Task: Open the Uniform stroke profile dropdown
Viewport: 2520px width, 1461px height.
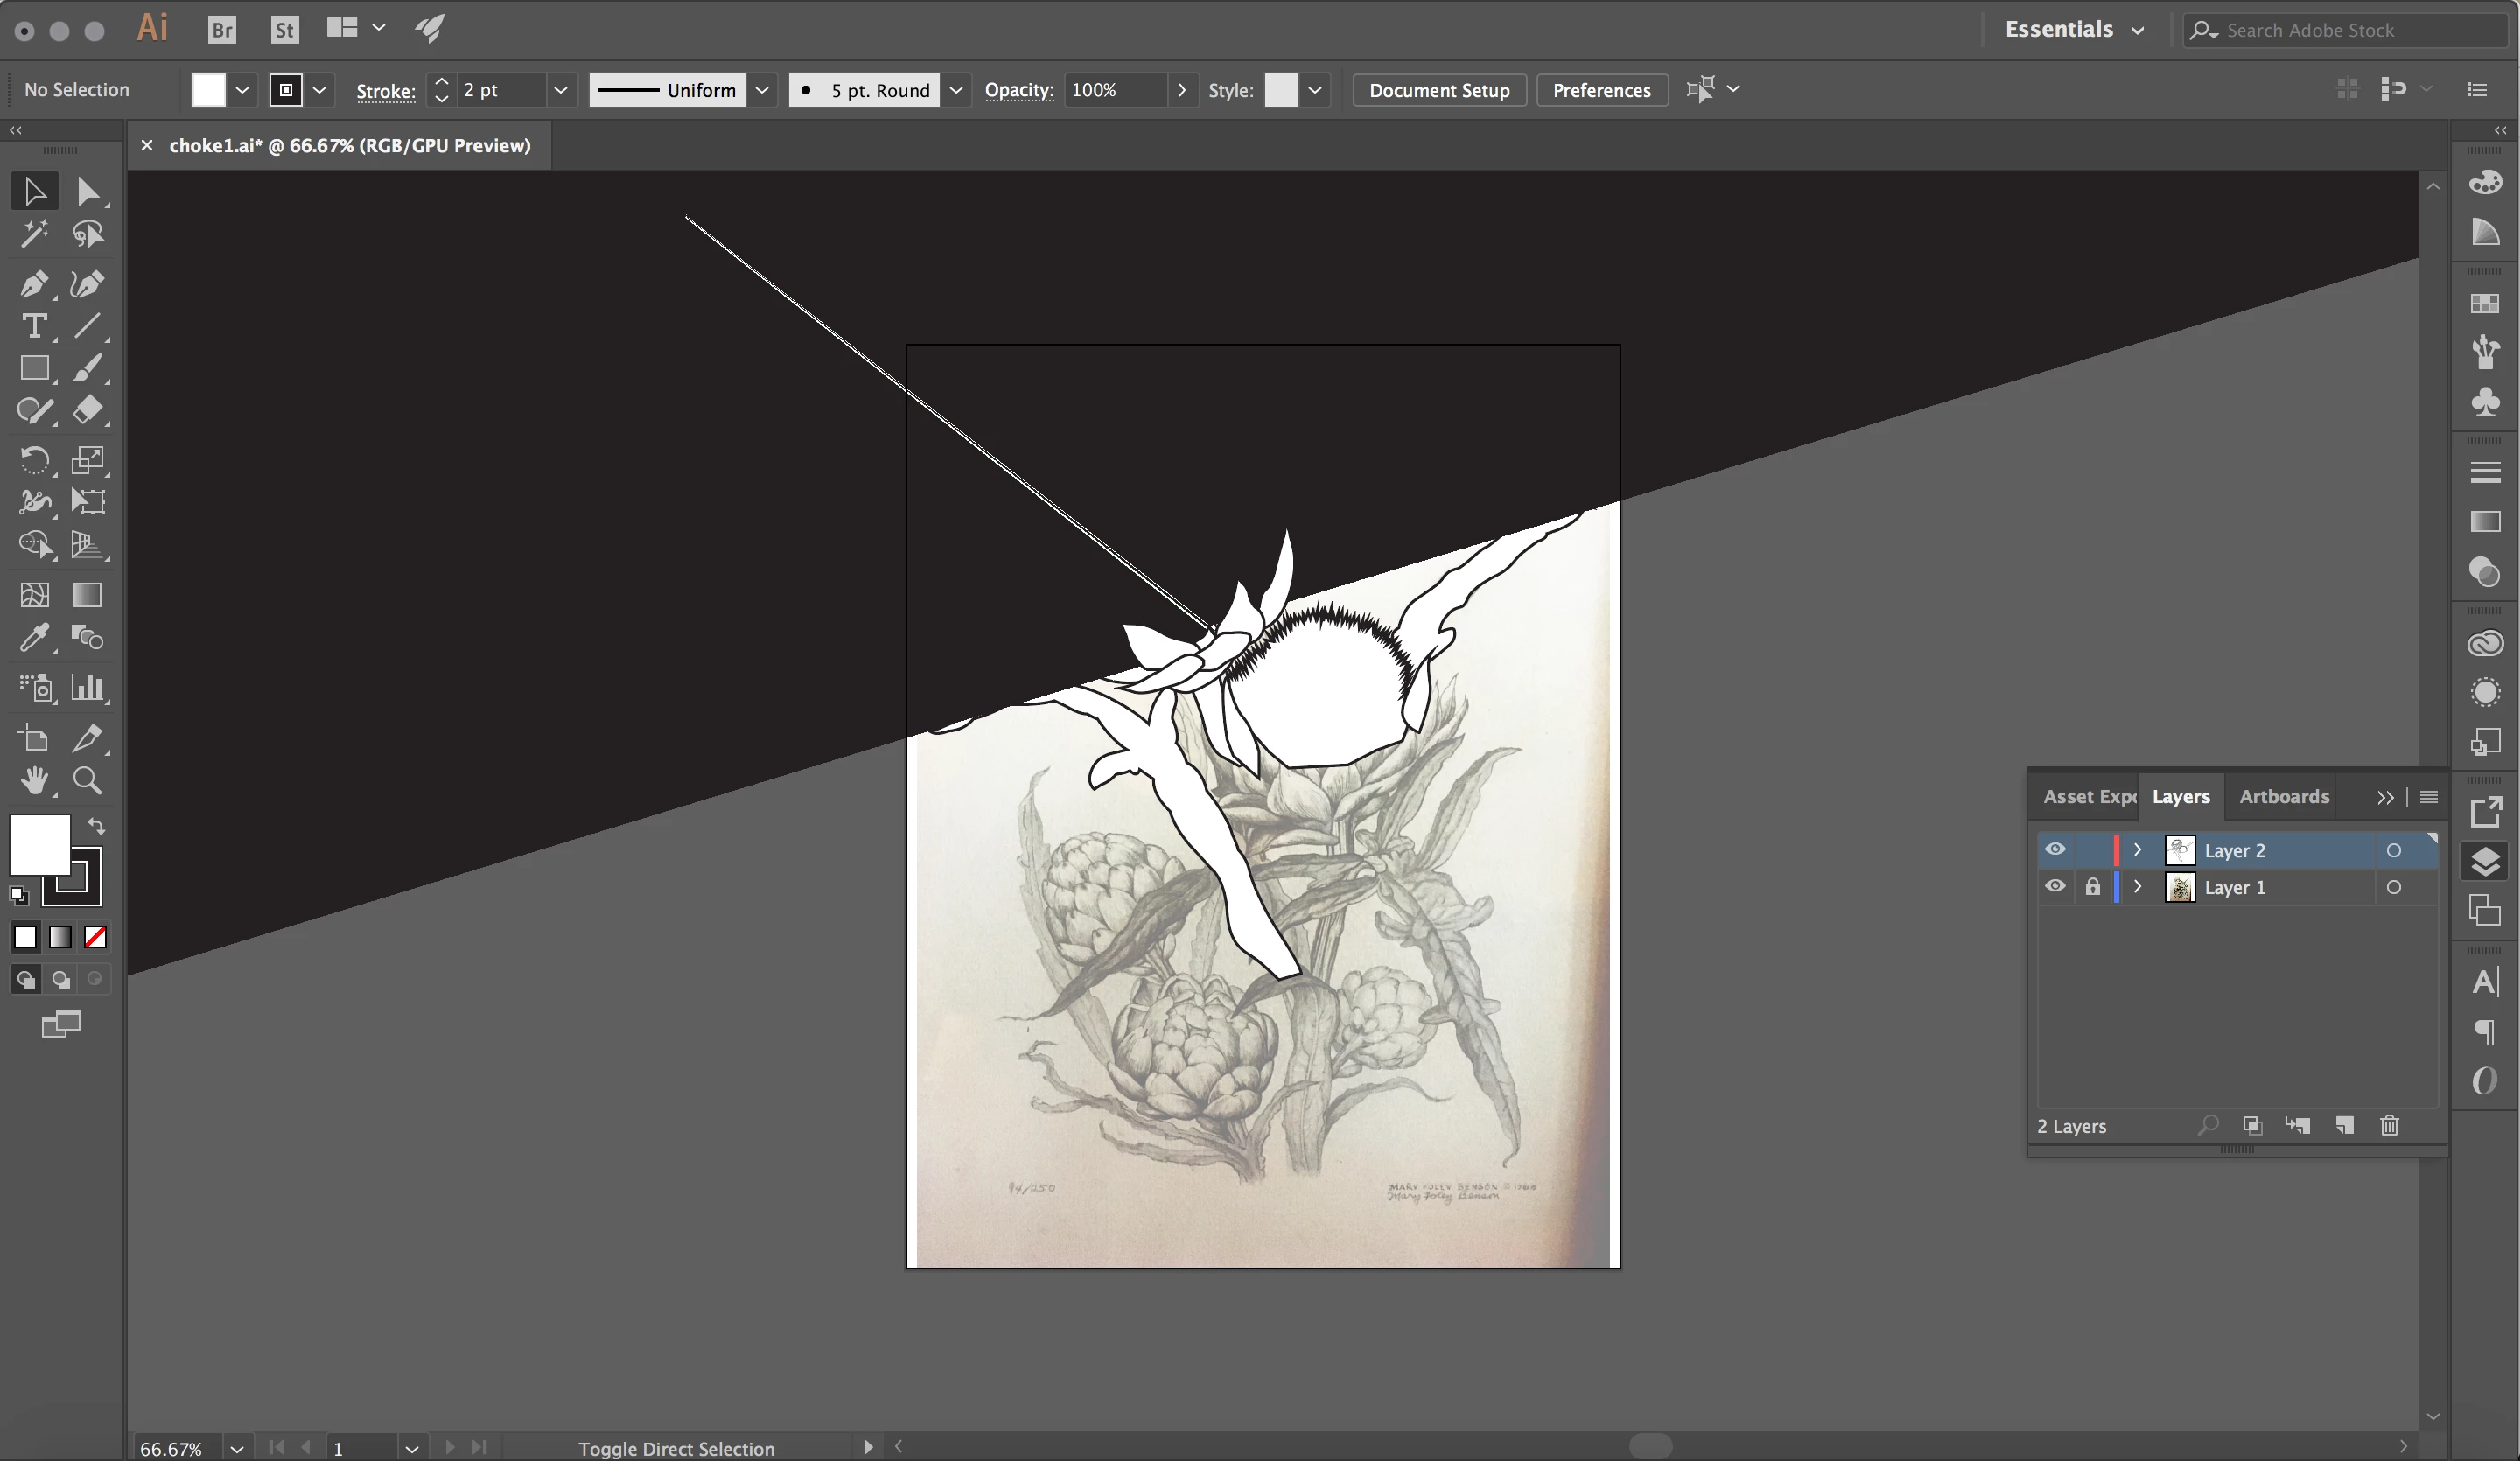Action: (x=761, y=90)
